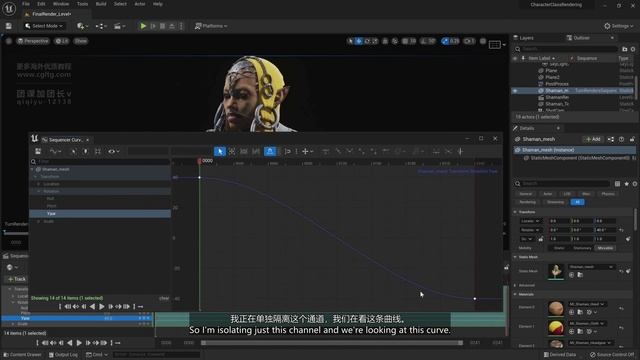The width and height of the screenshot is (640, 360).
Task: Click the Details help question icon
Action: (x=621, y=139)
